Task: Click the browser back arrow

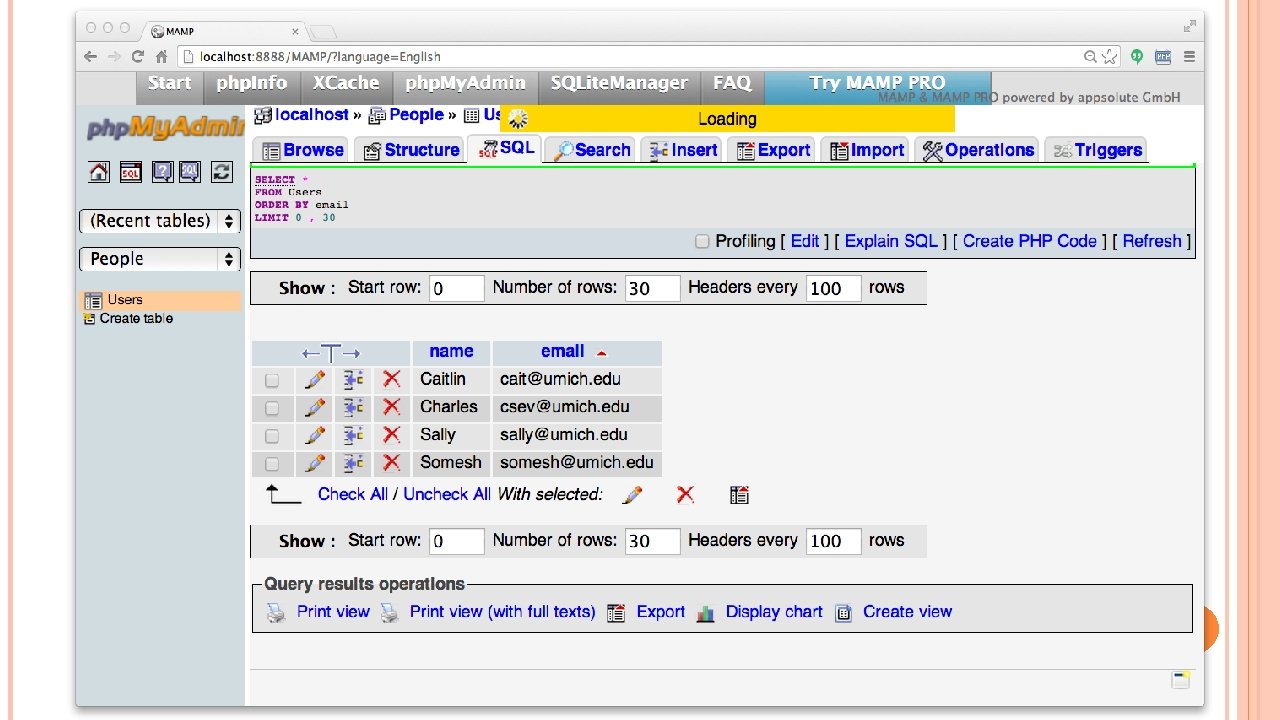Action: (91, 57)
